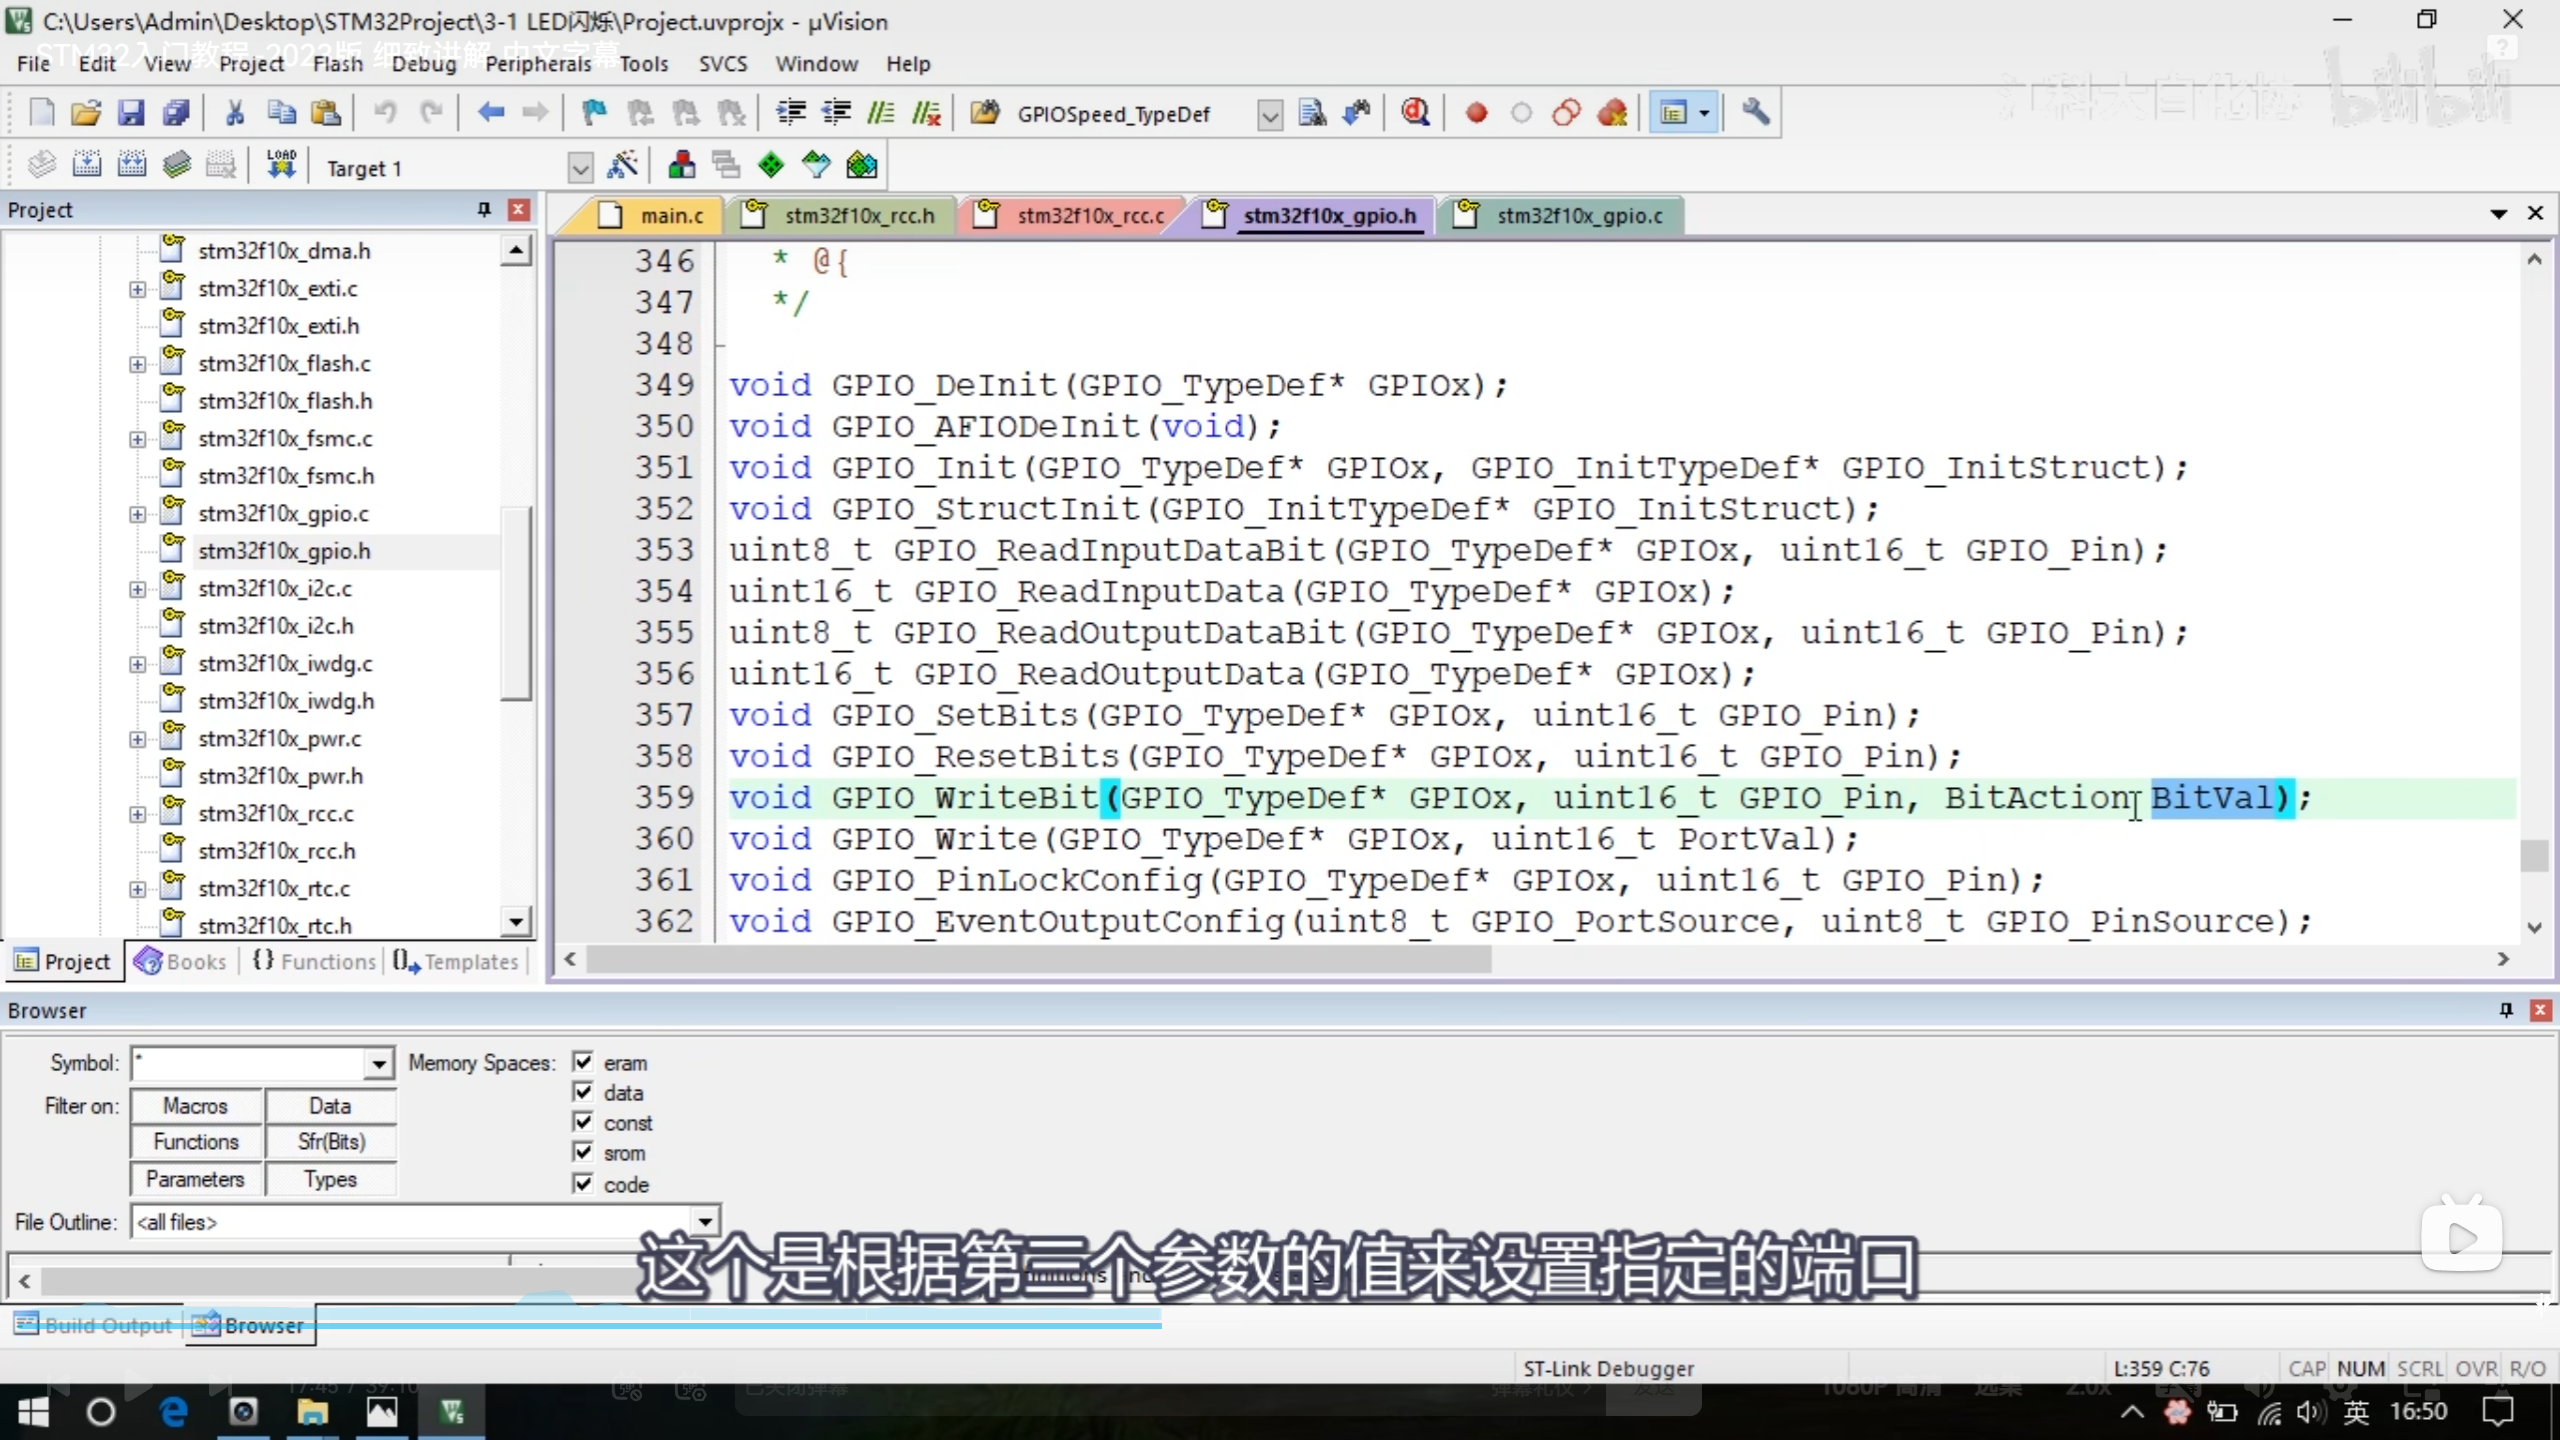2560x1440 pixels.
Task: Click the editor horizontal scrollbar thumb
Action: [1038, 960]
